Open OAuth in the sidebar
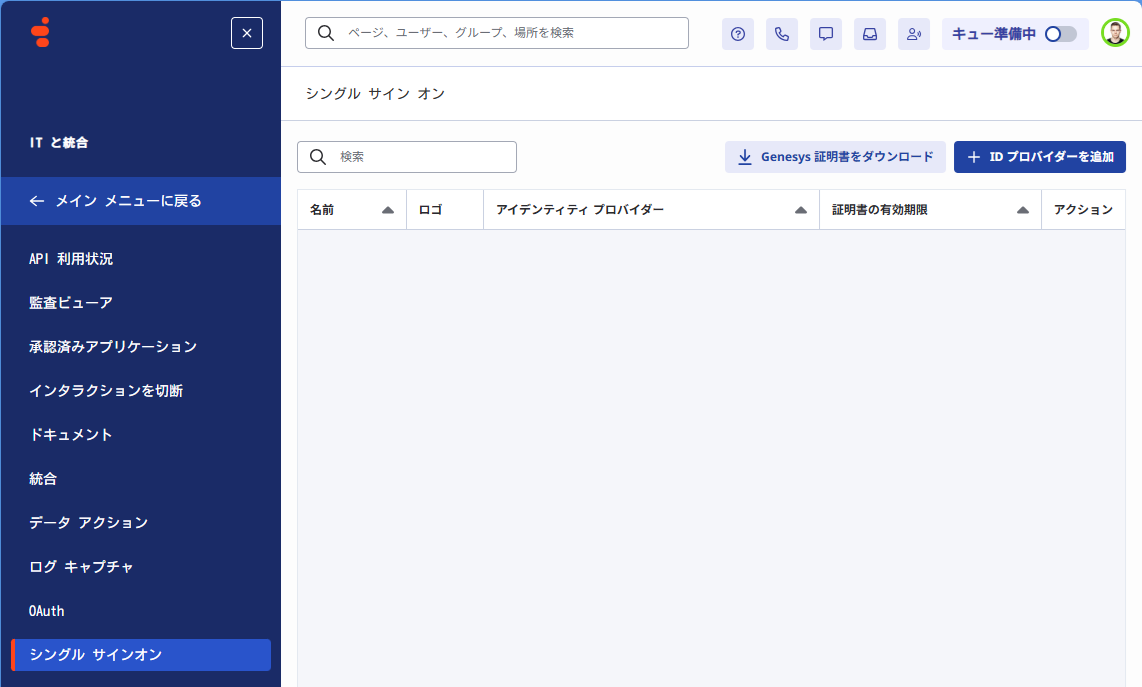This screenshot has height=687, width=1142. tap(47, 611)
